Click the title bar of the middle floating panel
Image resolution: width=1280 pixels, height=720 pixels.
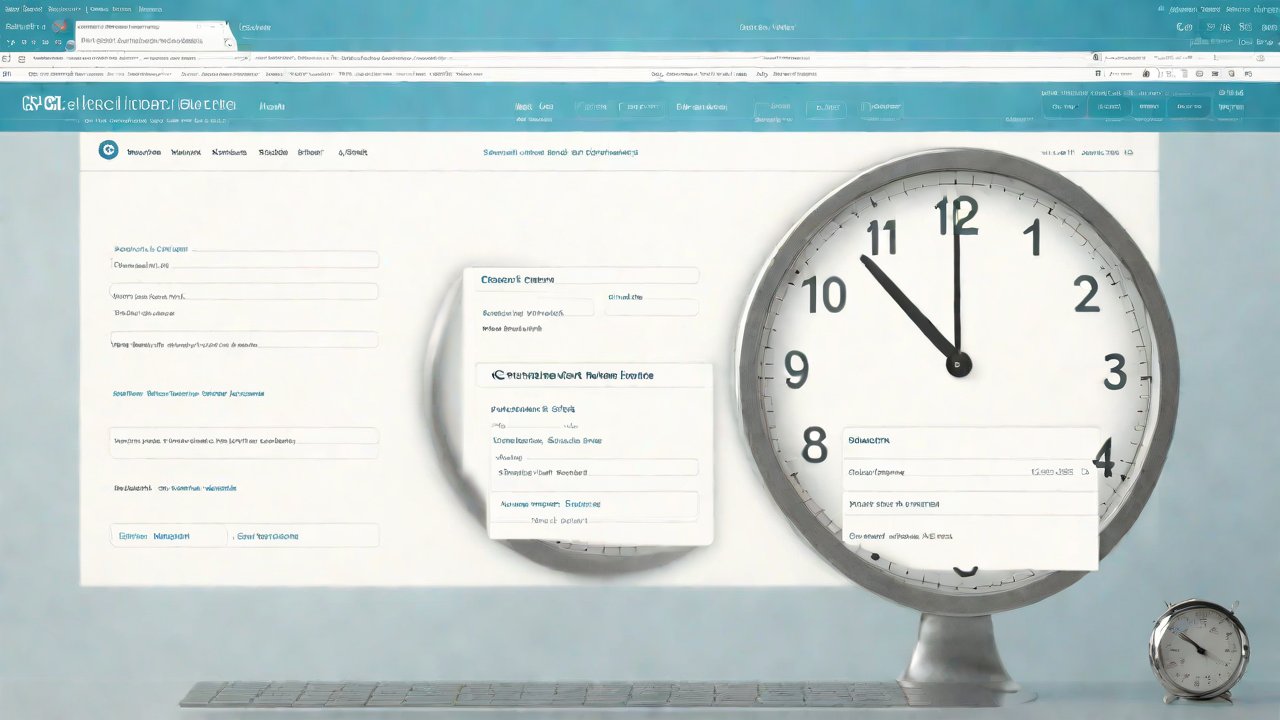(594, 376)
